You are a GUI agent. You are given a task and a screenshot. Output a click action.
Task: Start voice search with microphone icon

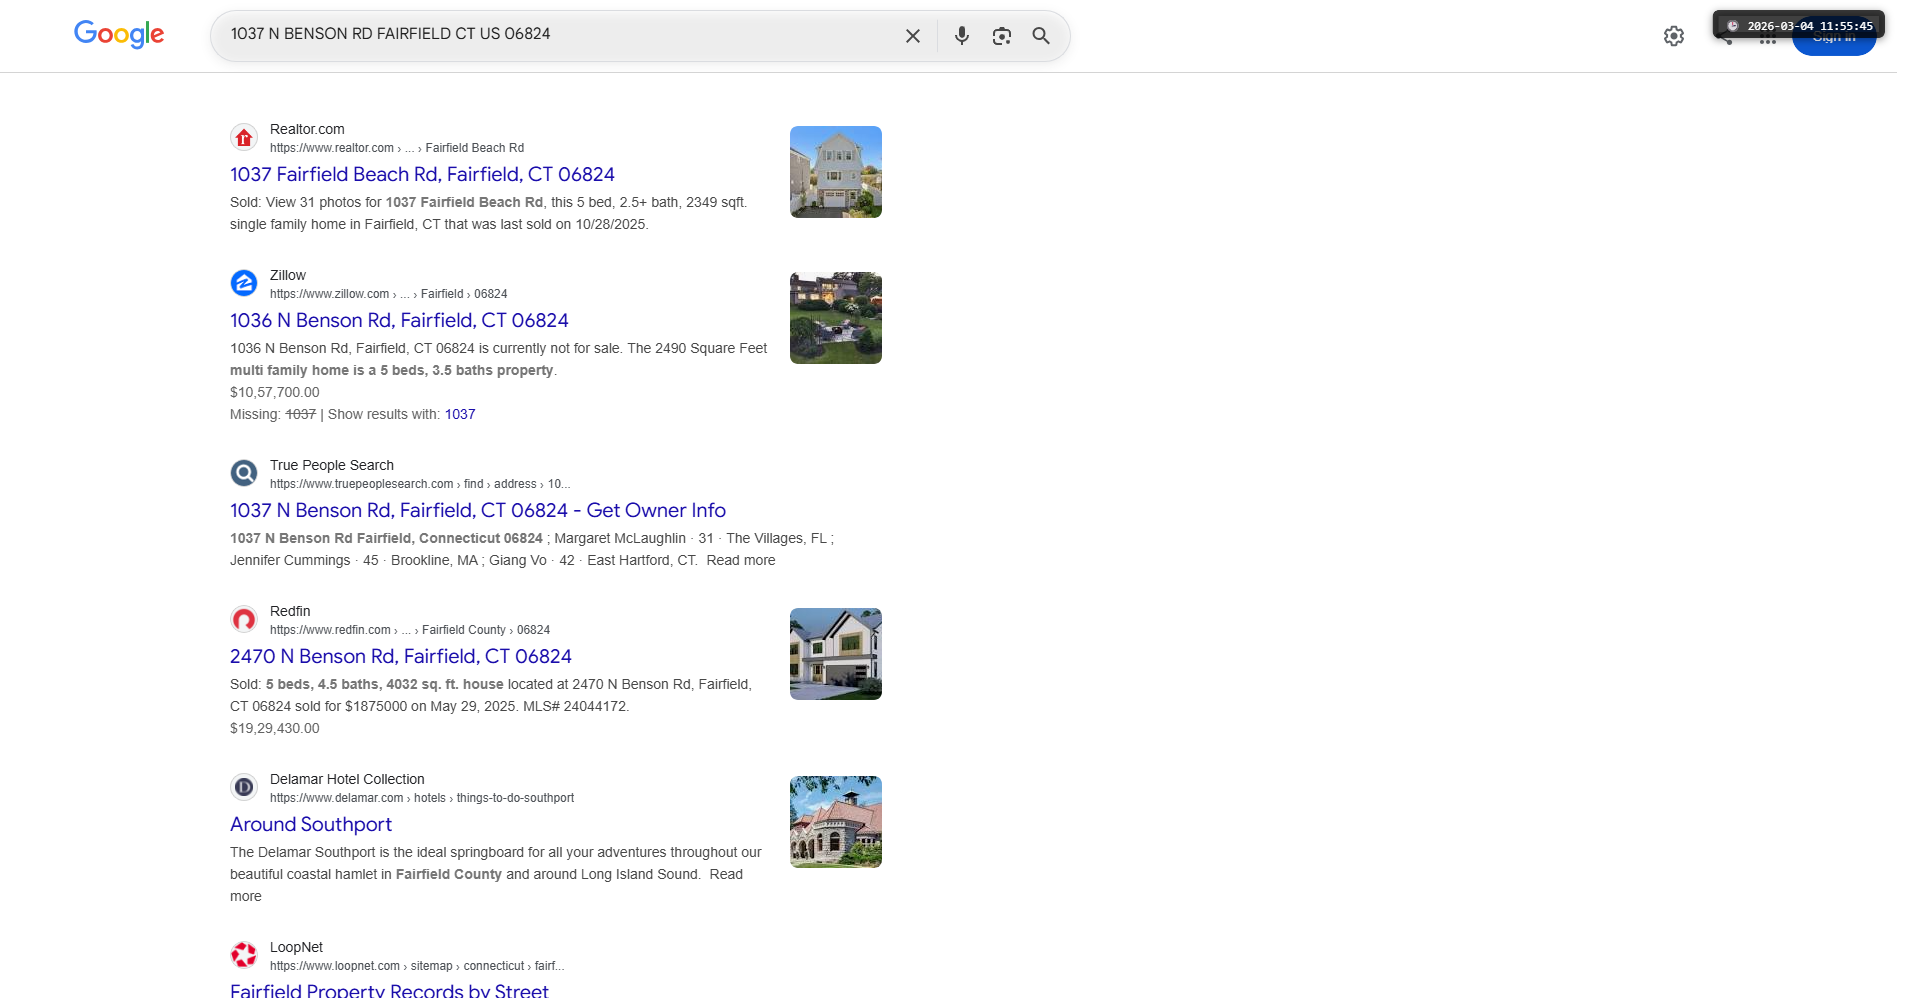tap(962, 36)
